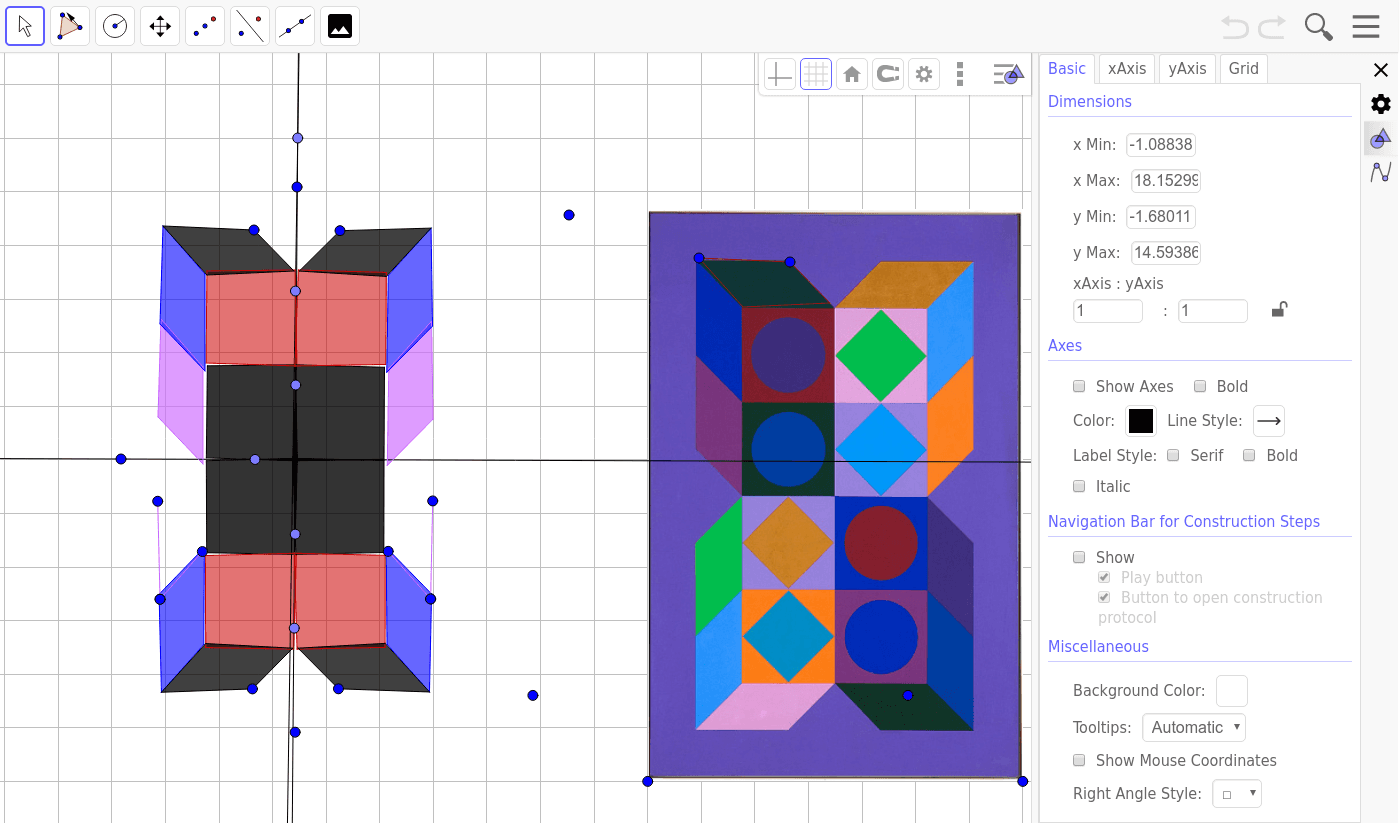
Task: Open Algebra properties curve icon
Action: tap(1381, 172)
